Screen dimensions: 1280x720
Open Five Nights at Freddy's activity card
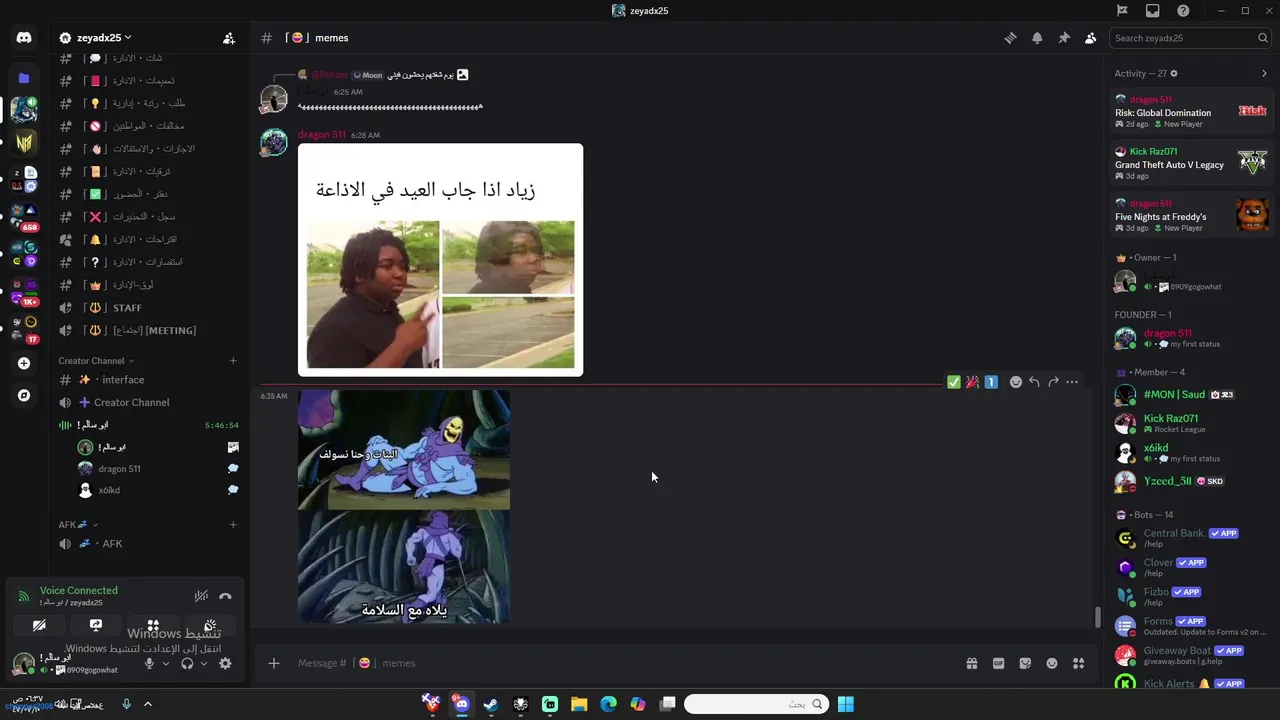click(x=1192, y=216)
